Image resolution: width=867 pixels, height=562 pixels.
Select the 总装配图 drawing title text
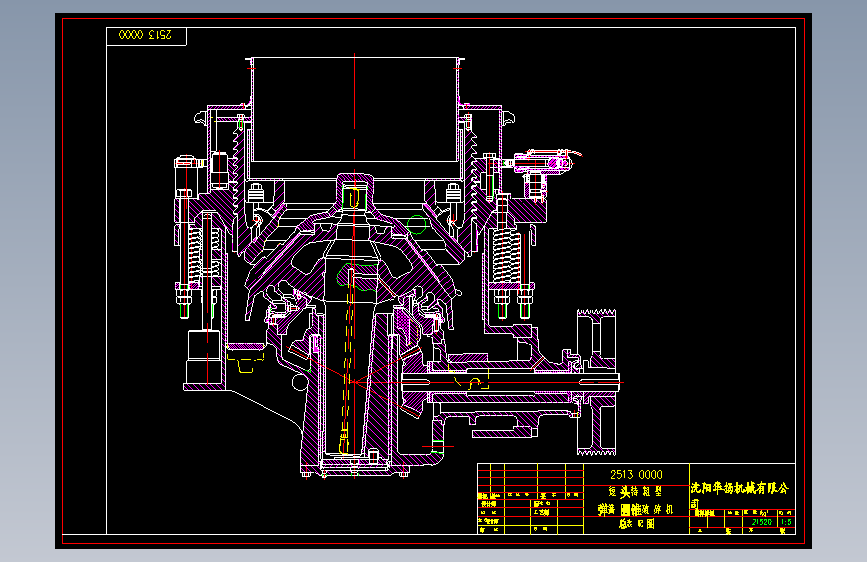[636, 524]
